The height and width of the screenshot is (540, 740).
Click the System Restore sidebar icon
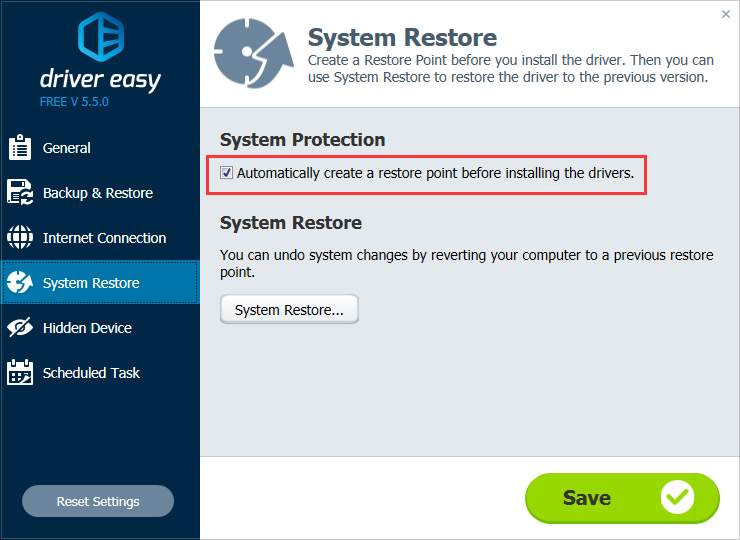(x=20, y=282)
